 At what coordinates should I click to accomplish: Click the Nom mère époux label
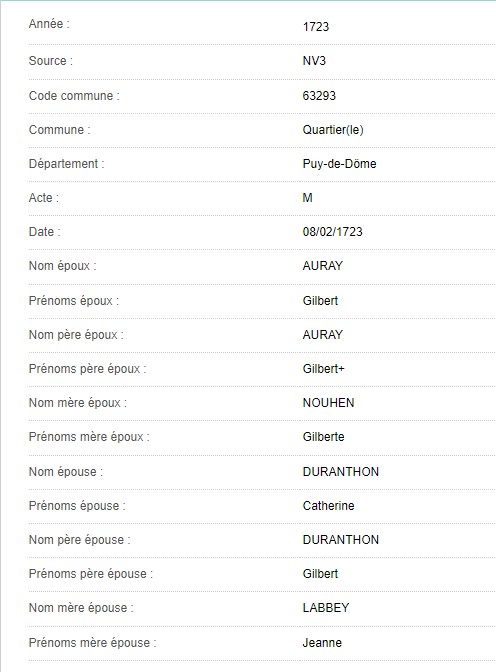tap(78, 403)
